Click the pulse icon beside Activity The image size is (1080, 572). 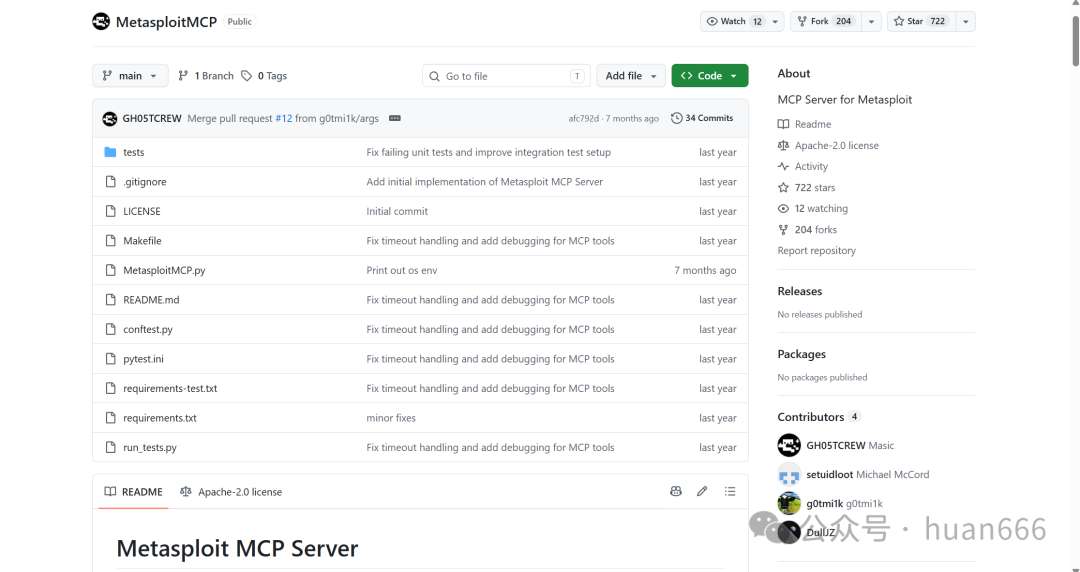[x=783, y=166]
